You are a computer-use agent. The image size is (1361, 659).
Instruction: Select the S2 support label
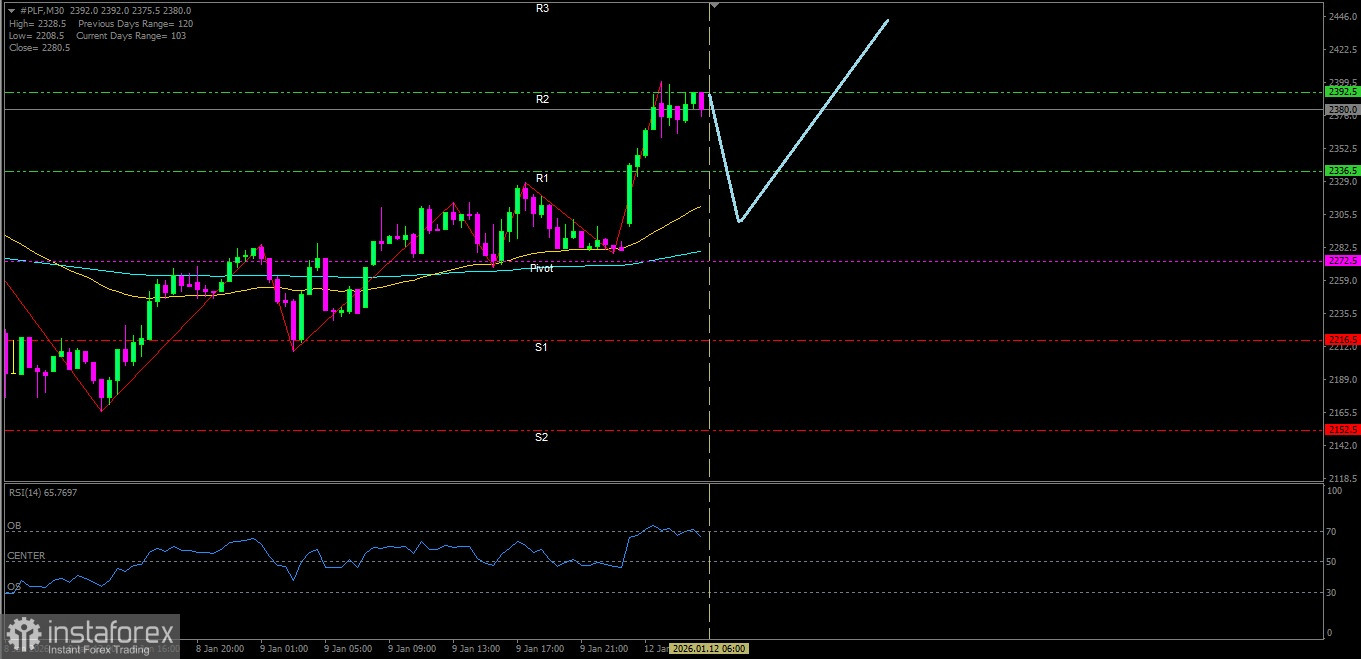click(541, 437)
